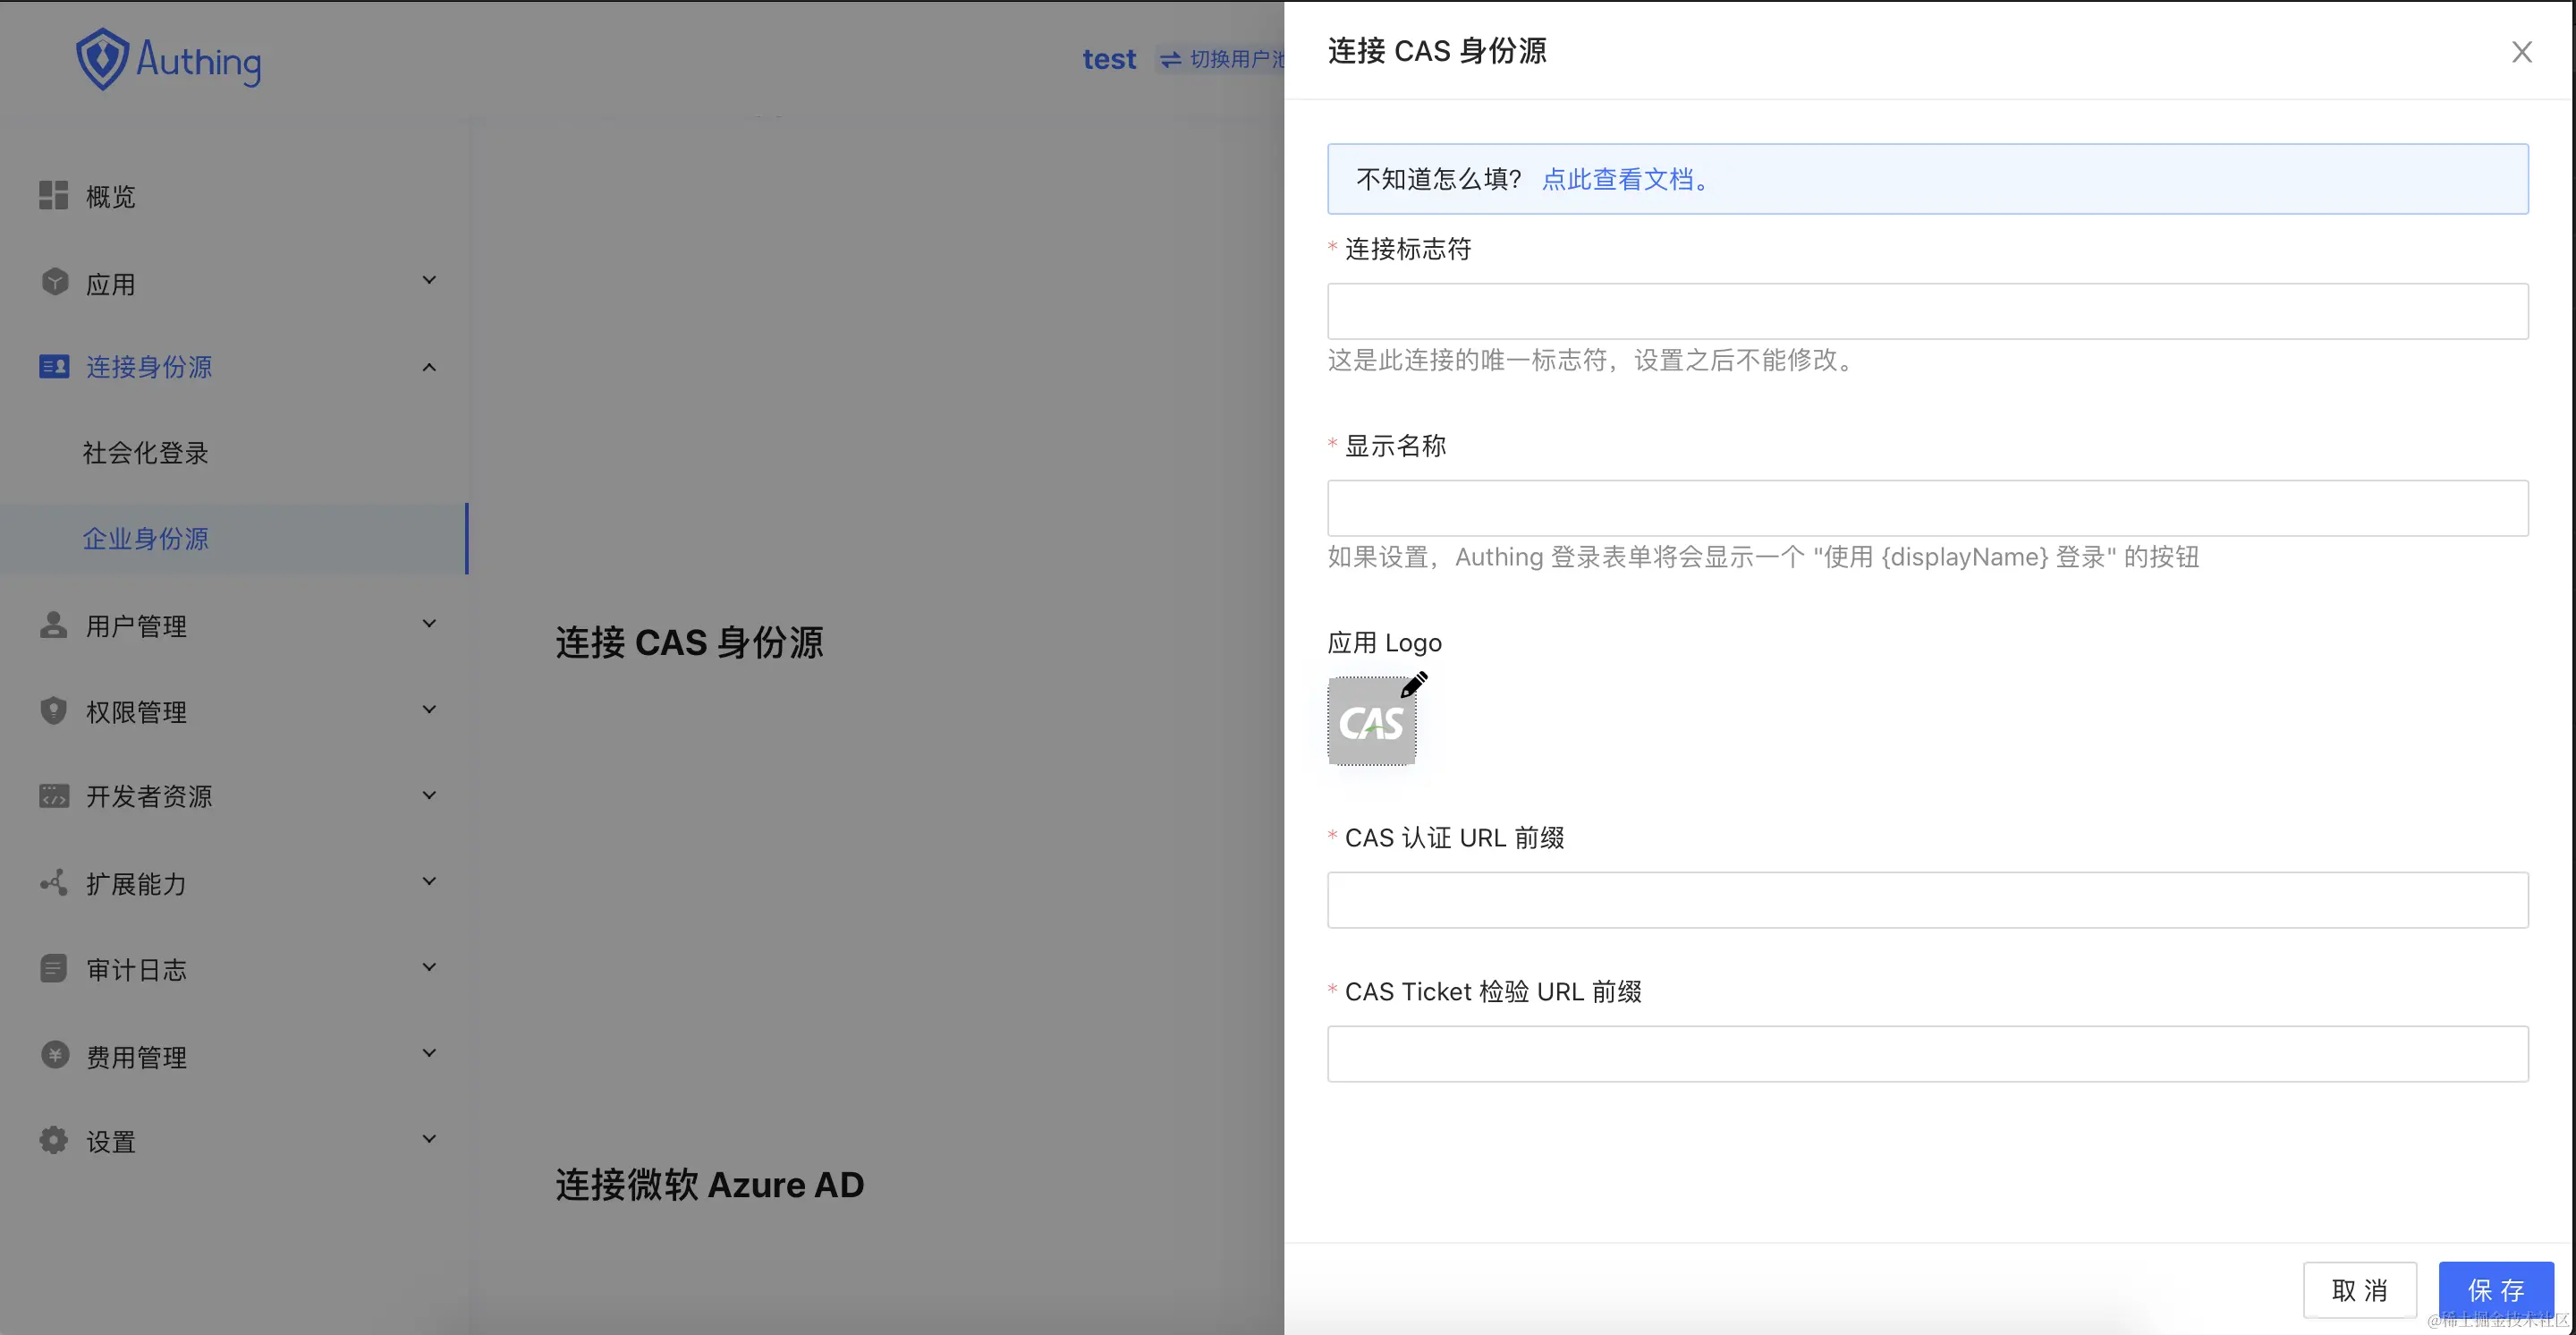This screenshot has width=2576, height=1335.
Task: Click the application cube icon
Action: (55, 283)
